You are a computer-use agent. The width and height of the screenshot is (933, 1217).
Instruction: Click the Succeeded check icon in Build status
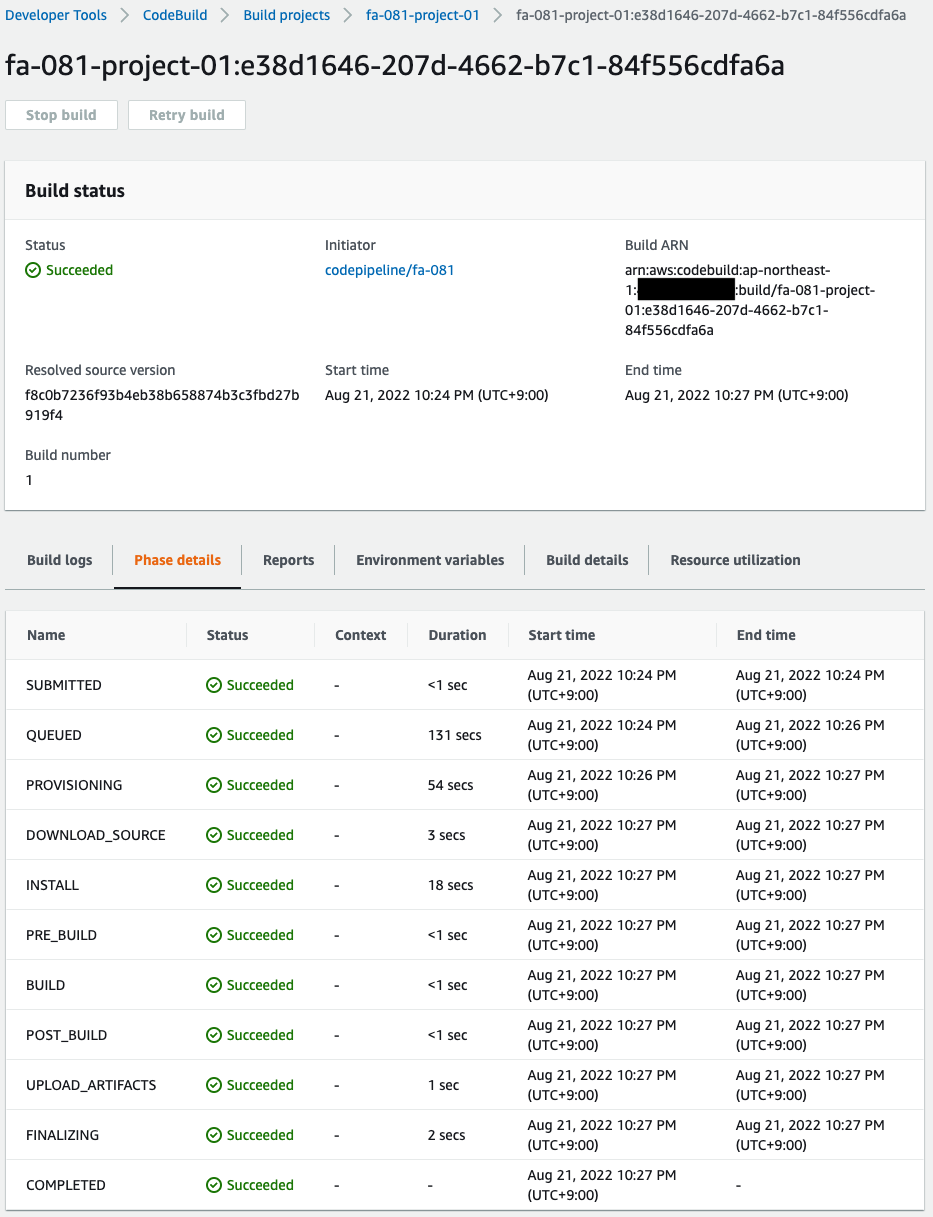(33, 270)
